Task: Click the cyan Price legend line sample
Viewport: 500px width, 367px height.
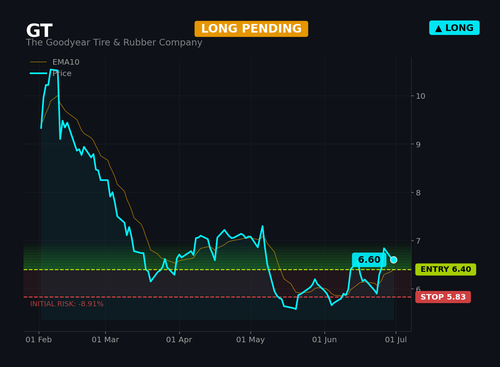Action: click(38, 73)
